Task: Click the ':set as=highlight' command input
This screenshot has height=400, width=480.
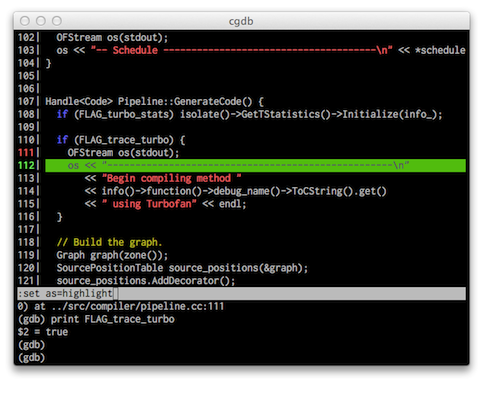Action: coord(65,294)
